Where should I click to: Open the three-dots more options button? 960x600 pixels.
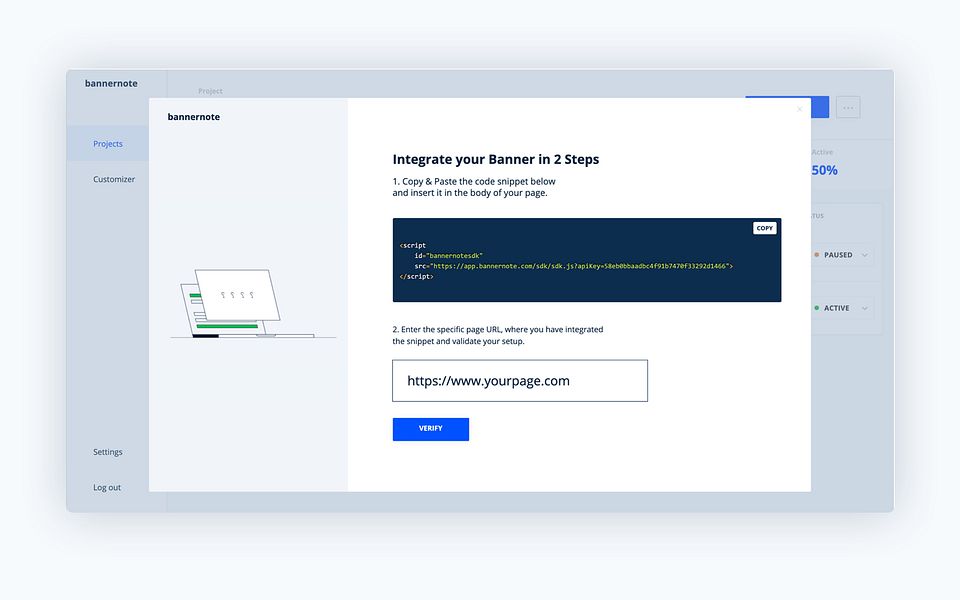848,108
